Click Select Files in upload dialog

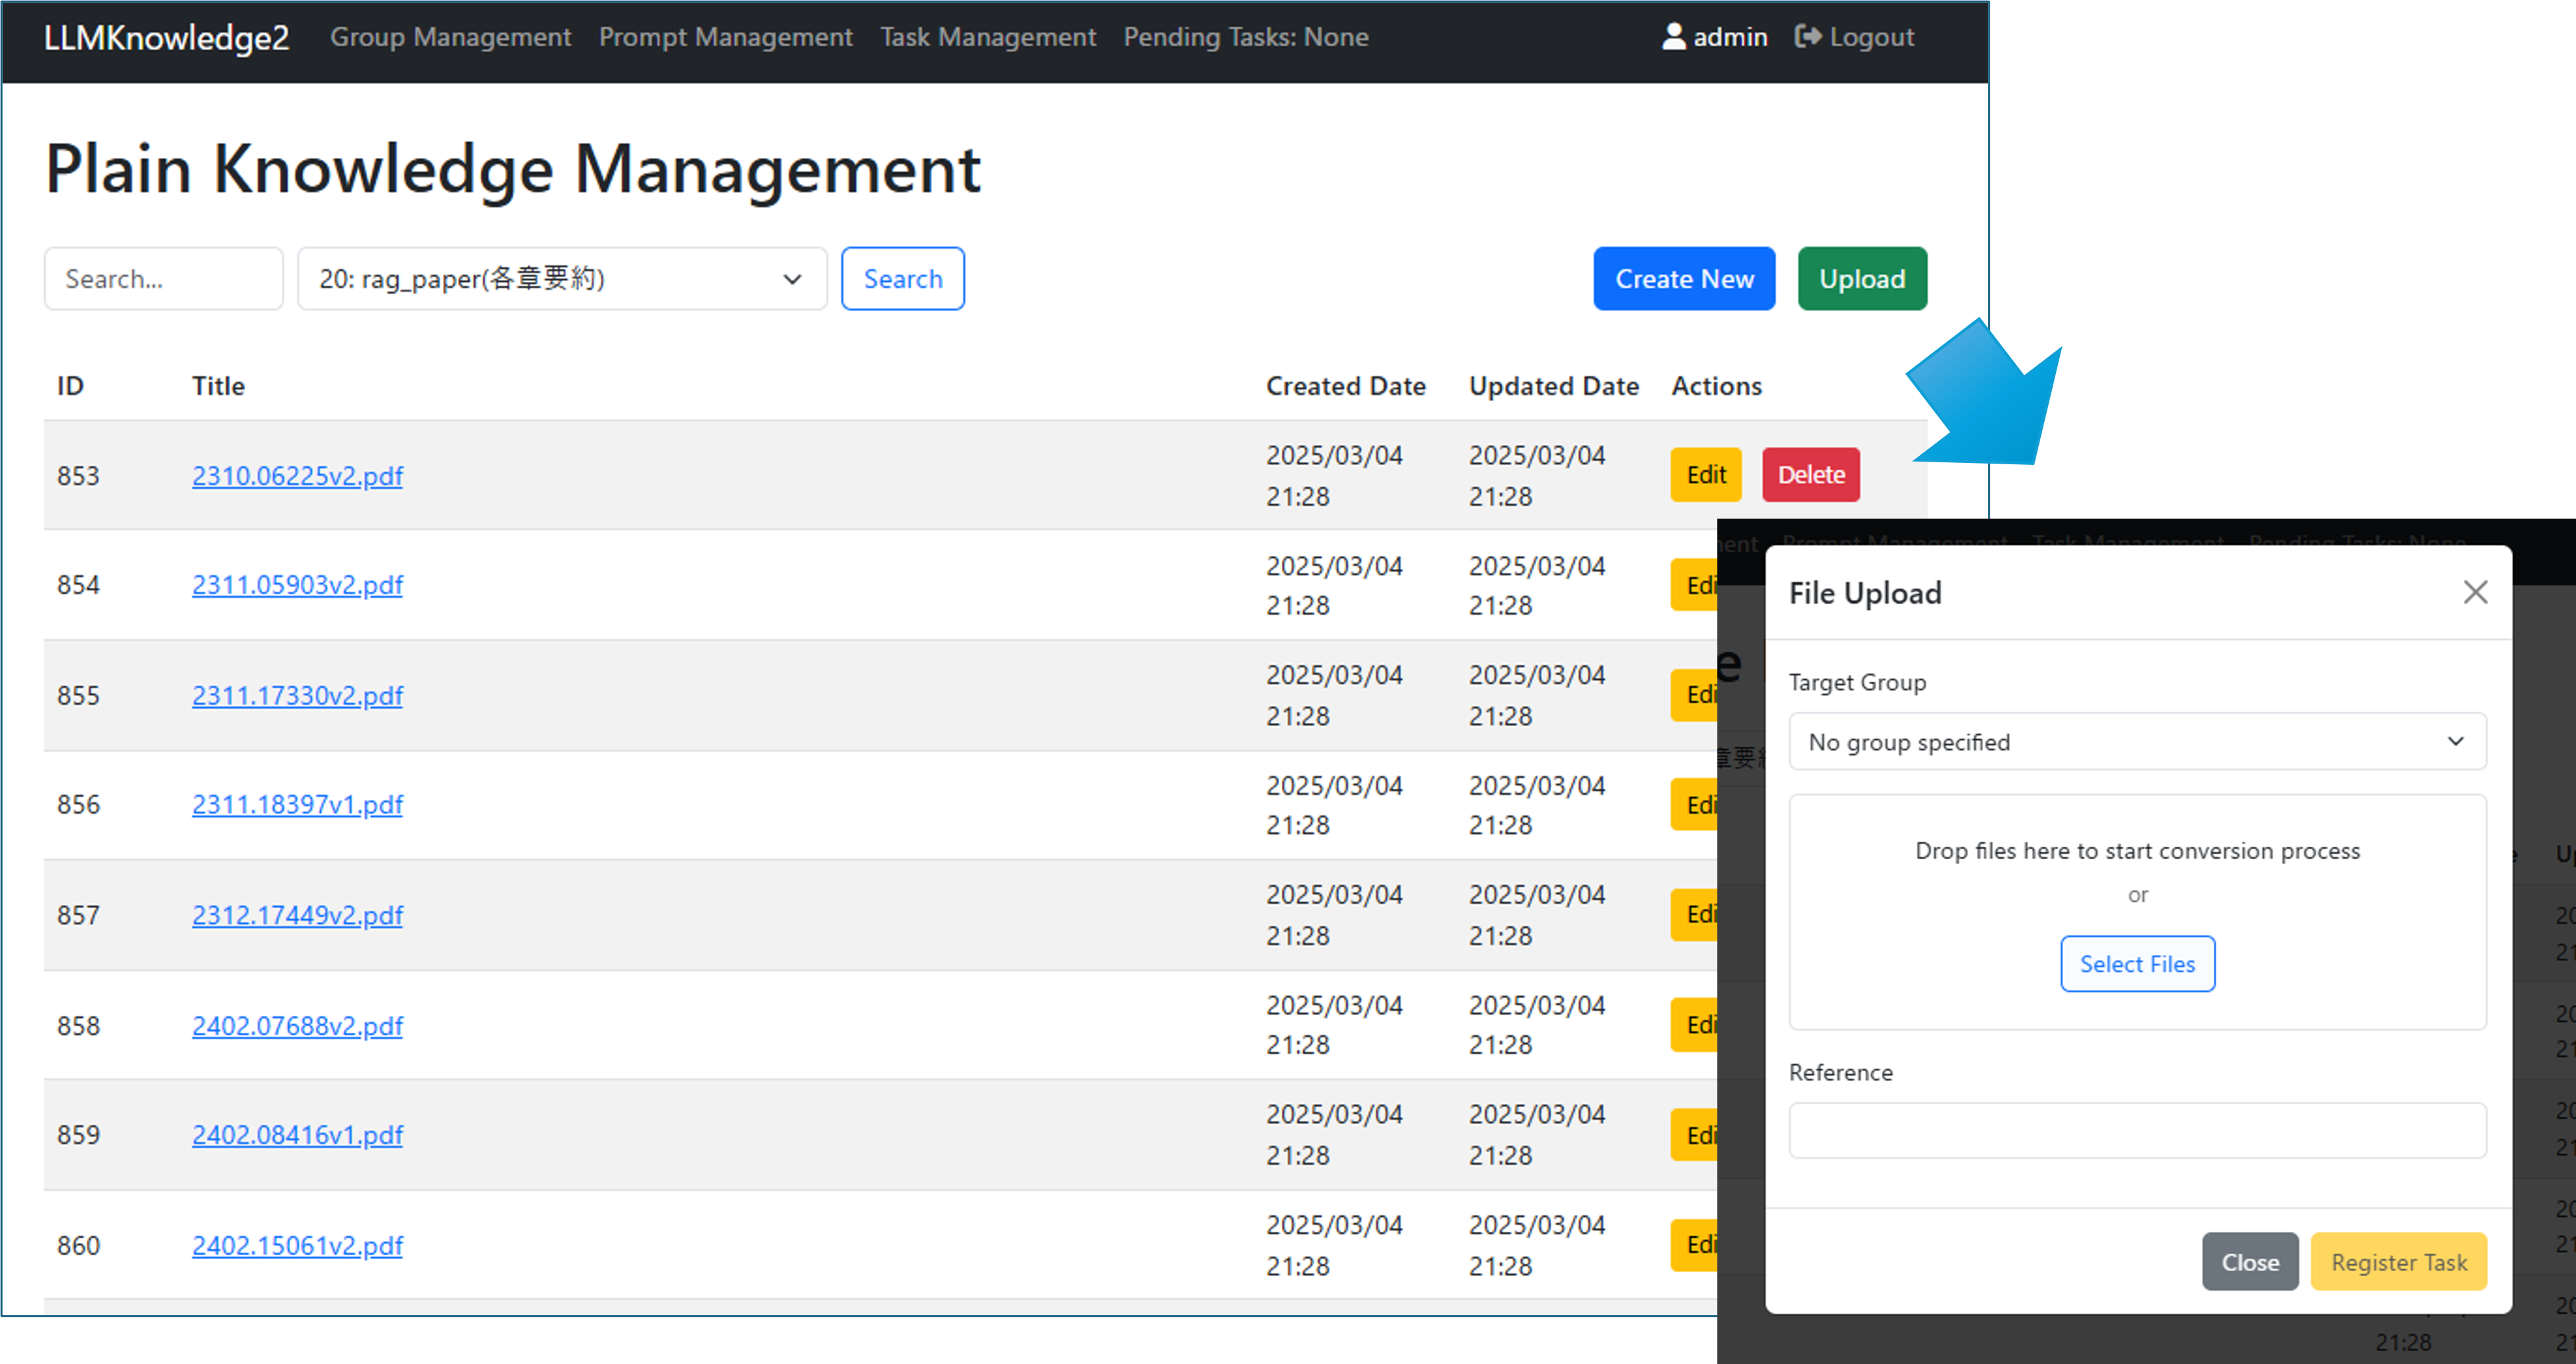click(2137, 964)
